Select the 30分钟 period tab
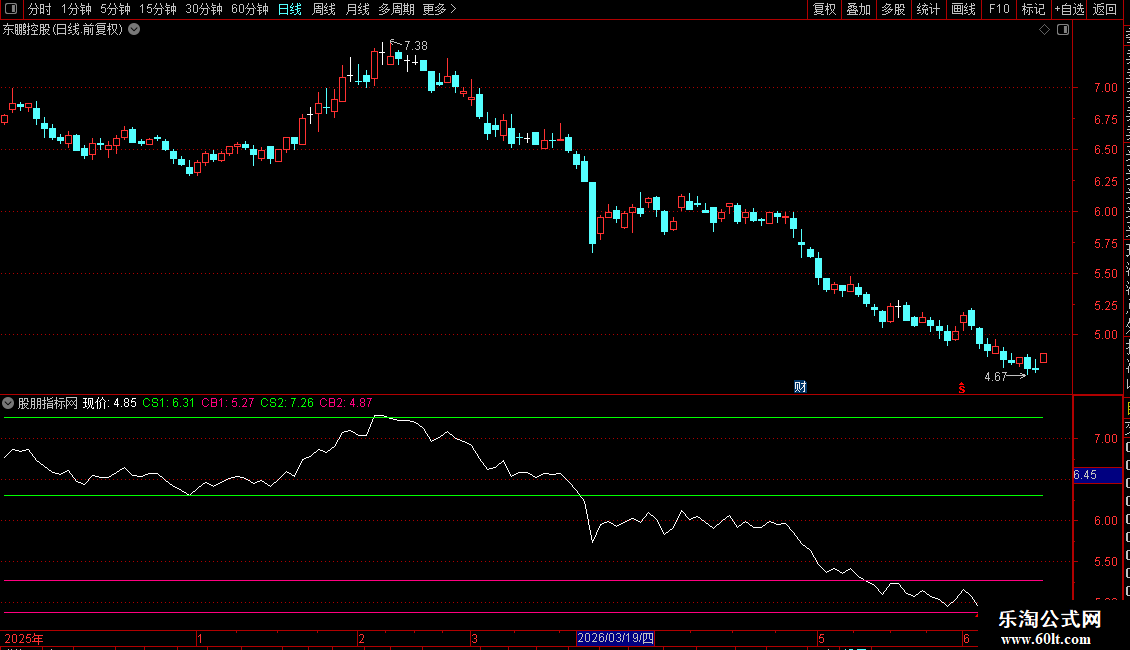Image resolution: width=1130 pixels, height=650 pixels. point(203,9)
